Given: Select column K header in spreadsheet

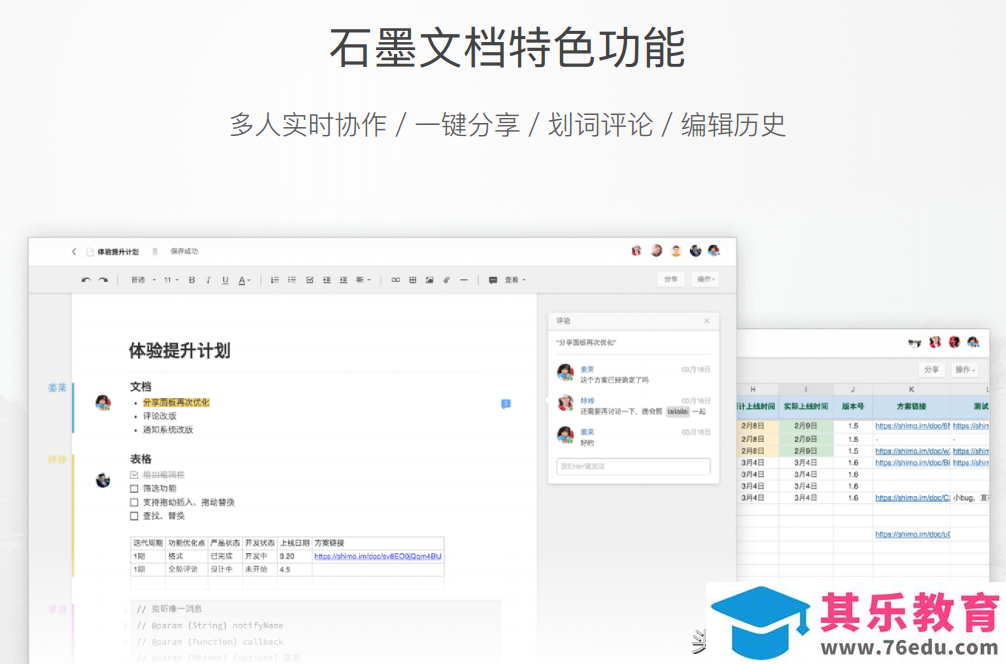Looking at the screenshot, I should [911, 389].
